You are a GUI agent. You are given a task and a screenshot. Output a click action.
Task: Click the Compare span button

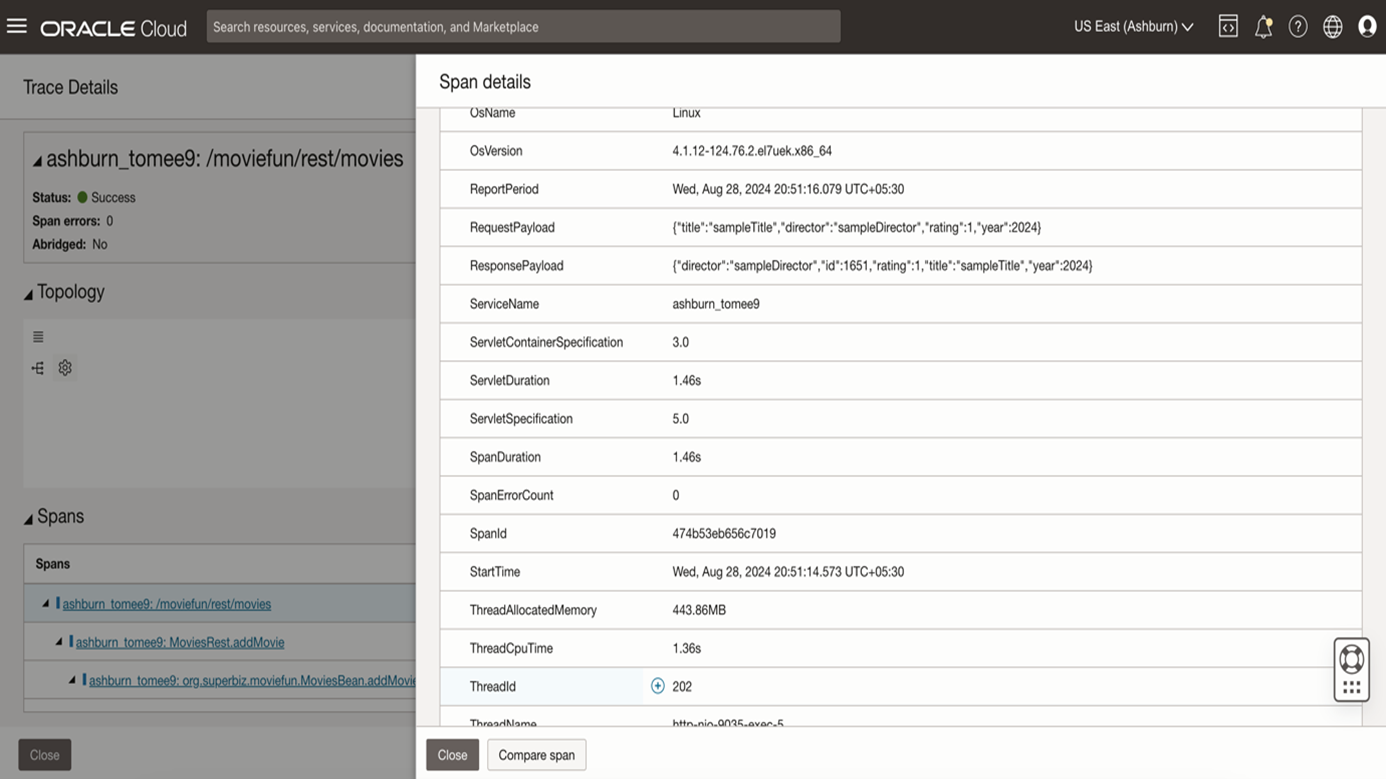[536, 755]
